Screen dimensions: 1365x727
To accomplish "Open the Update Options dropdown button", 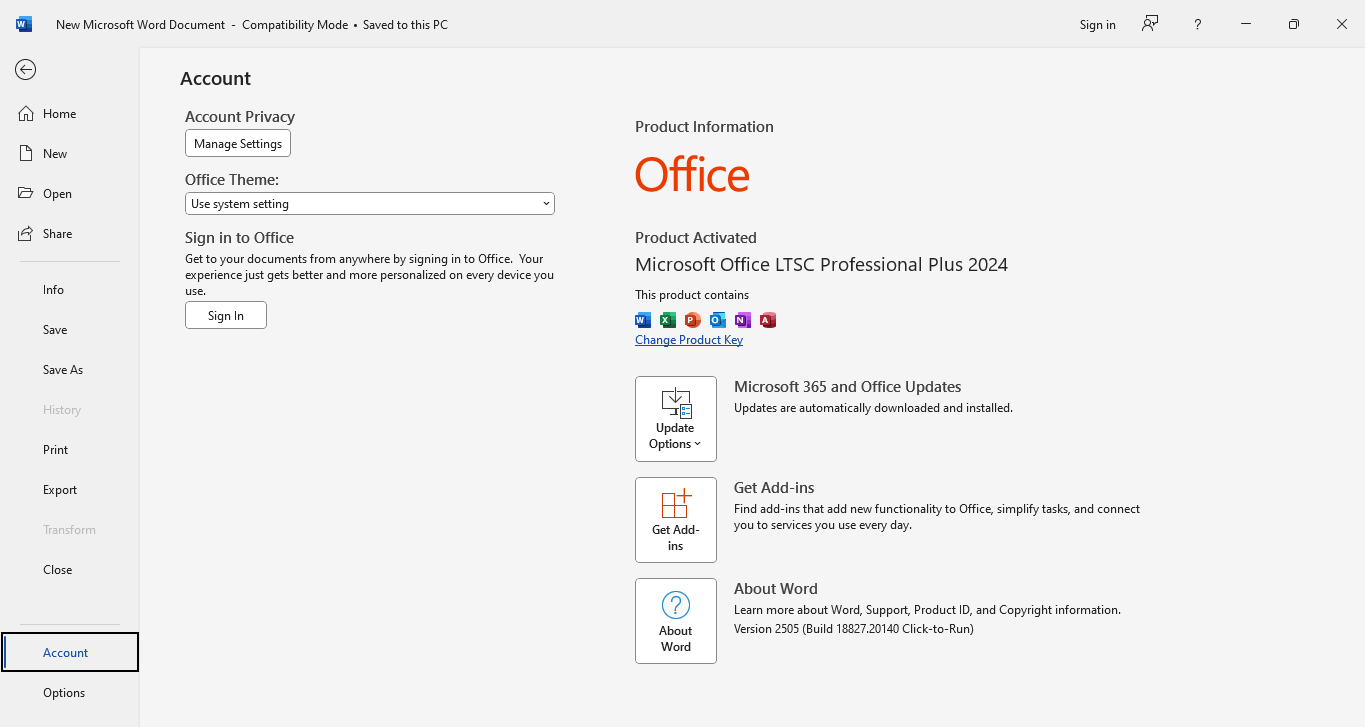I will [676, 419].
